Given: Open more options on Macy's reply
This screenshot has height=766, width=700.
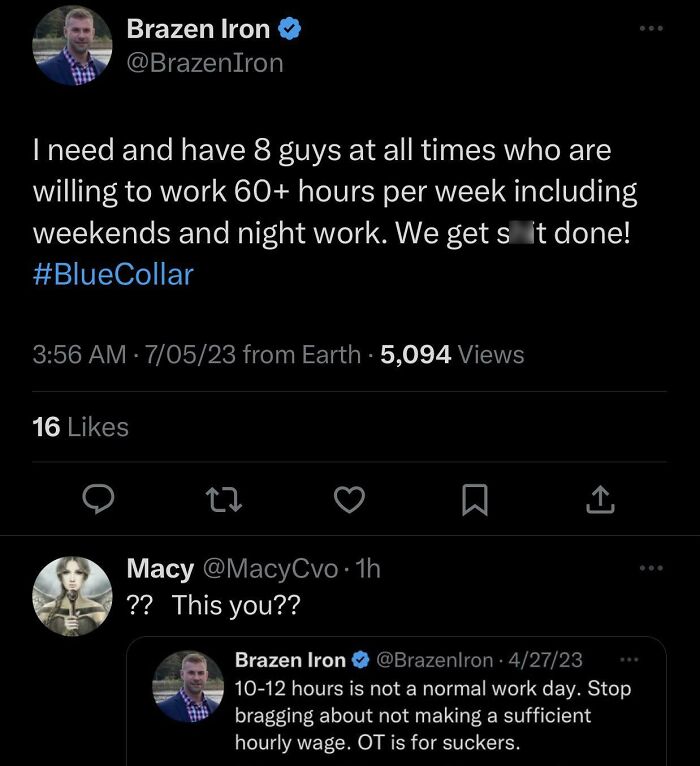Looking at the screenshot, I should coord(651,568).
